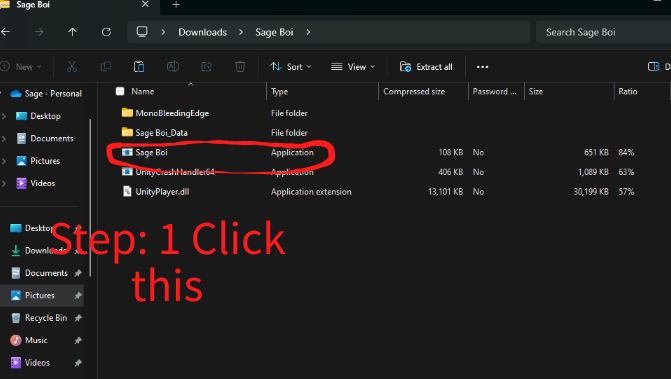
Task: Toggle the Details pane icon
Action: click(x=653, y=66)
